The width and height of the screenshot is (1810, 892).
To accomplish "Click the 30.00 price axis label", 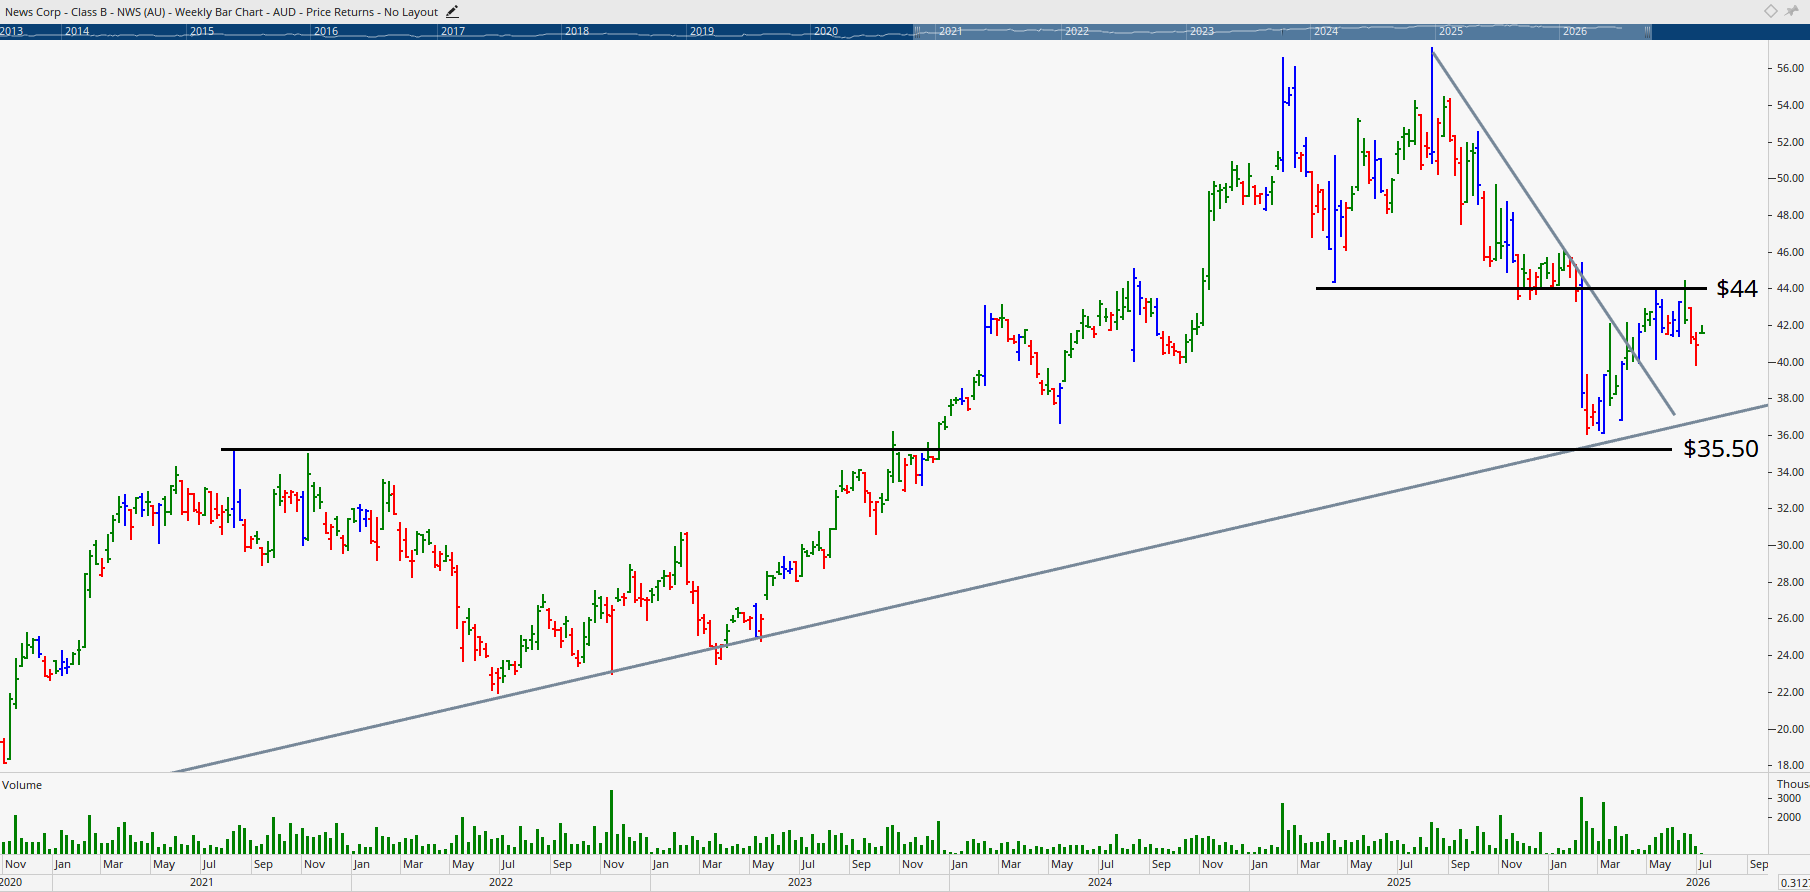I will [x=1790, y=545].
